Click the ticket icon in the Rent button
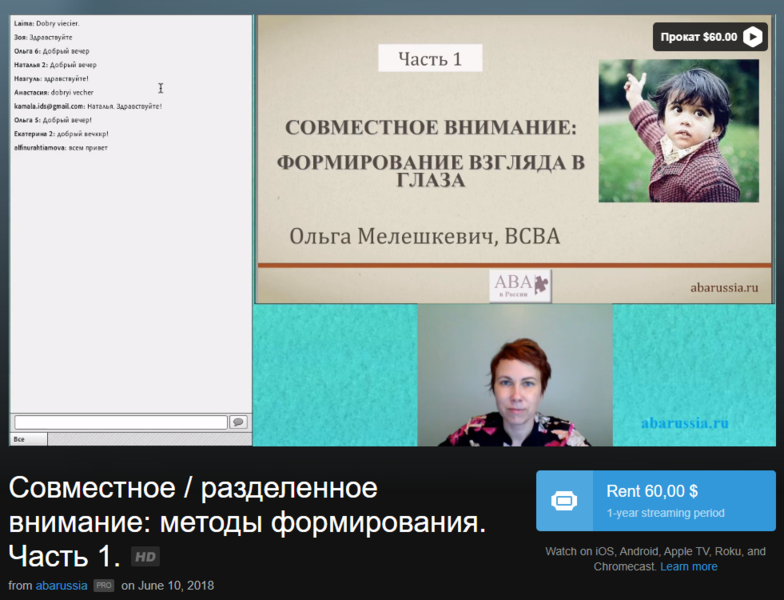 coord(564,500)
